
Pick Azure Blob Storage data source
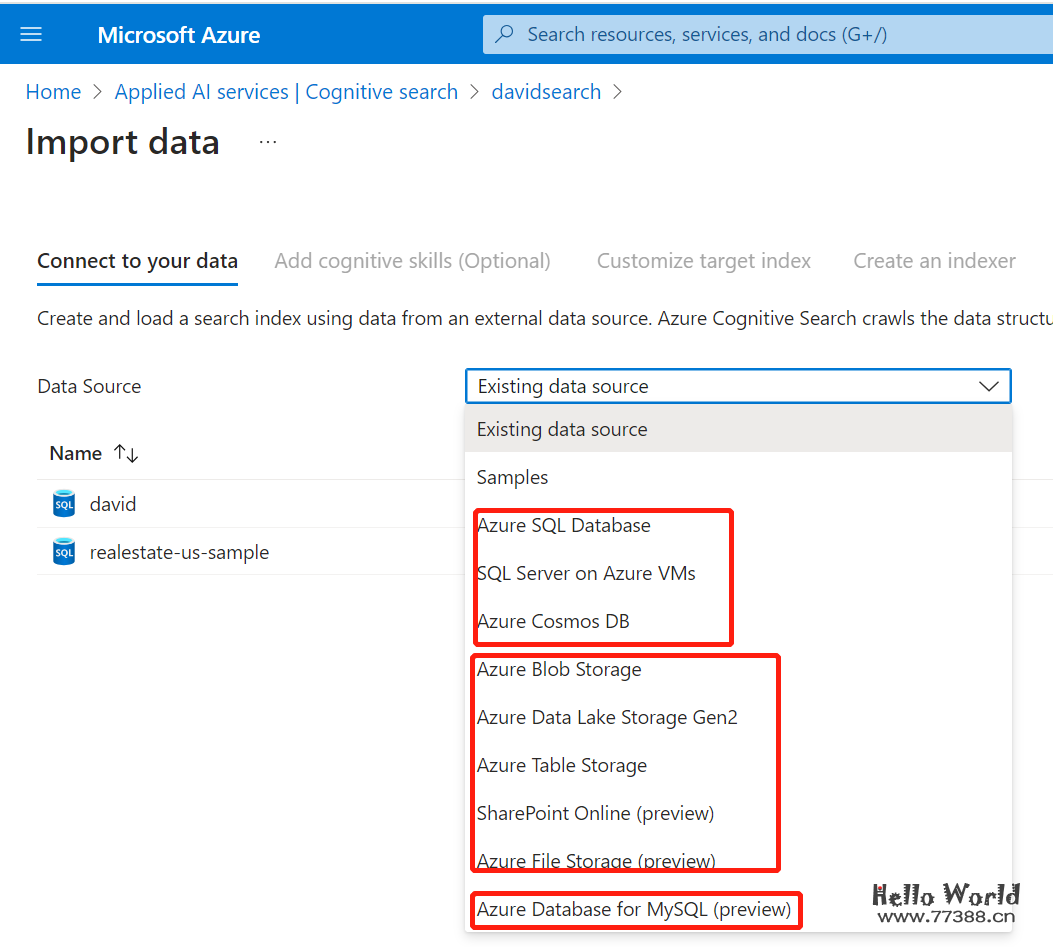(559, 670)
